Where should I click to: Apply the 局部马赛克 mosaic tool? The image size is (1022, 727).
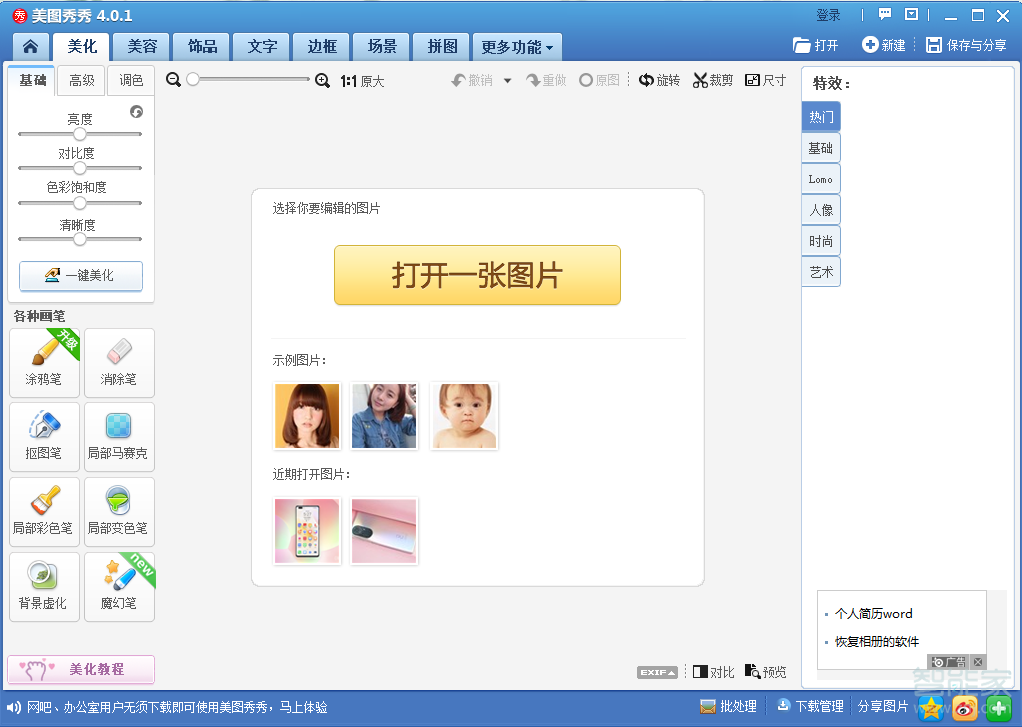tap(119, 437)
